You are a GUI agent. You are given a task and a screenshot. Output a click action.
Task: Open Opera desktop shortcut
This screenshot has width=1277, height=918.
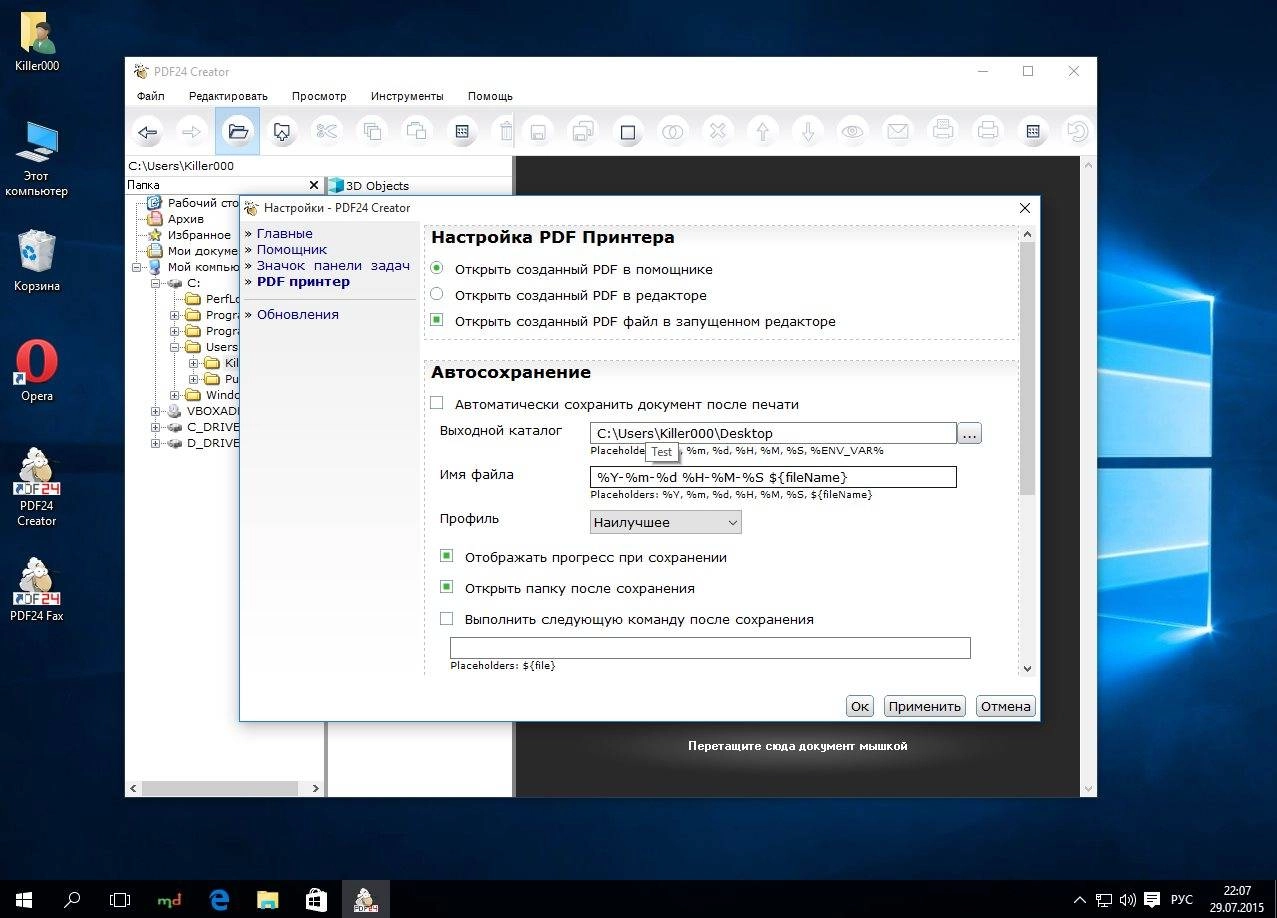pos(37,371)
